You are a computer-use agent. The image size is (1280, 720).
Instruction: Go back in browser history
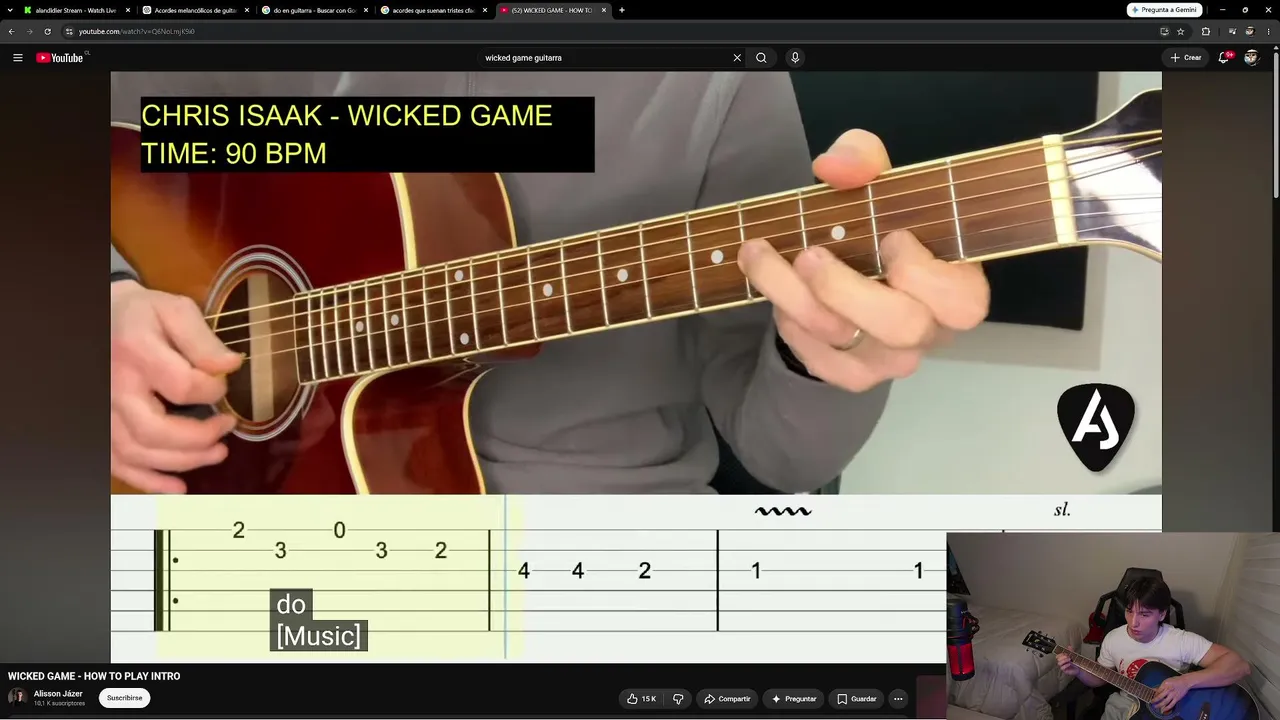click(x=11, y=31)
